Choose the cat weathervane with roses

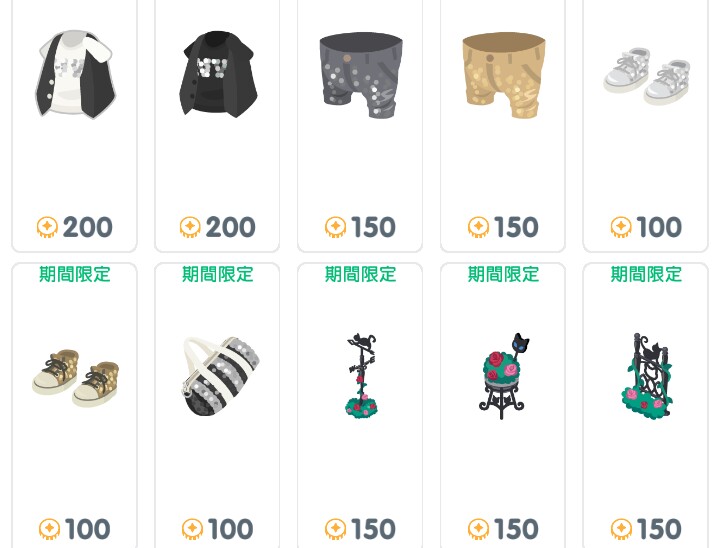point(361,375)
